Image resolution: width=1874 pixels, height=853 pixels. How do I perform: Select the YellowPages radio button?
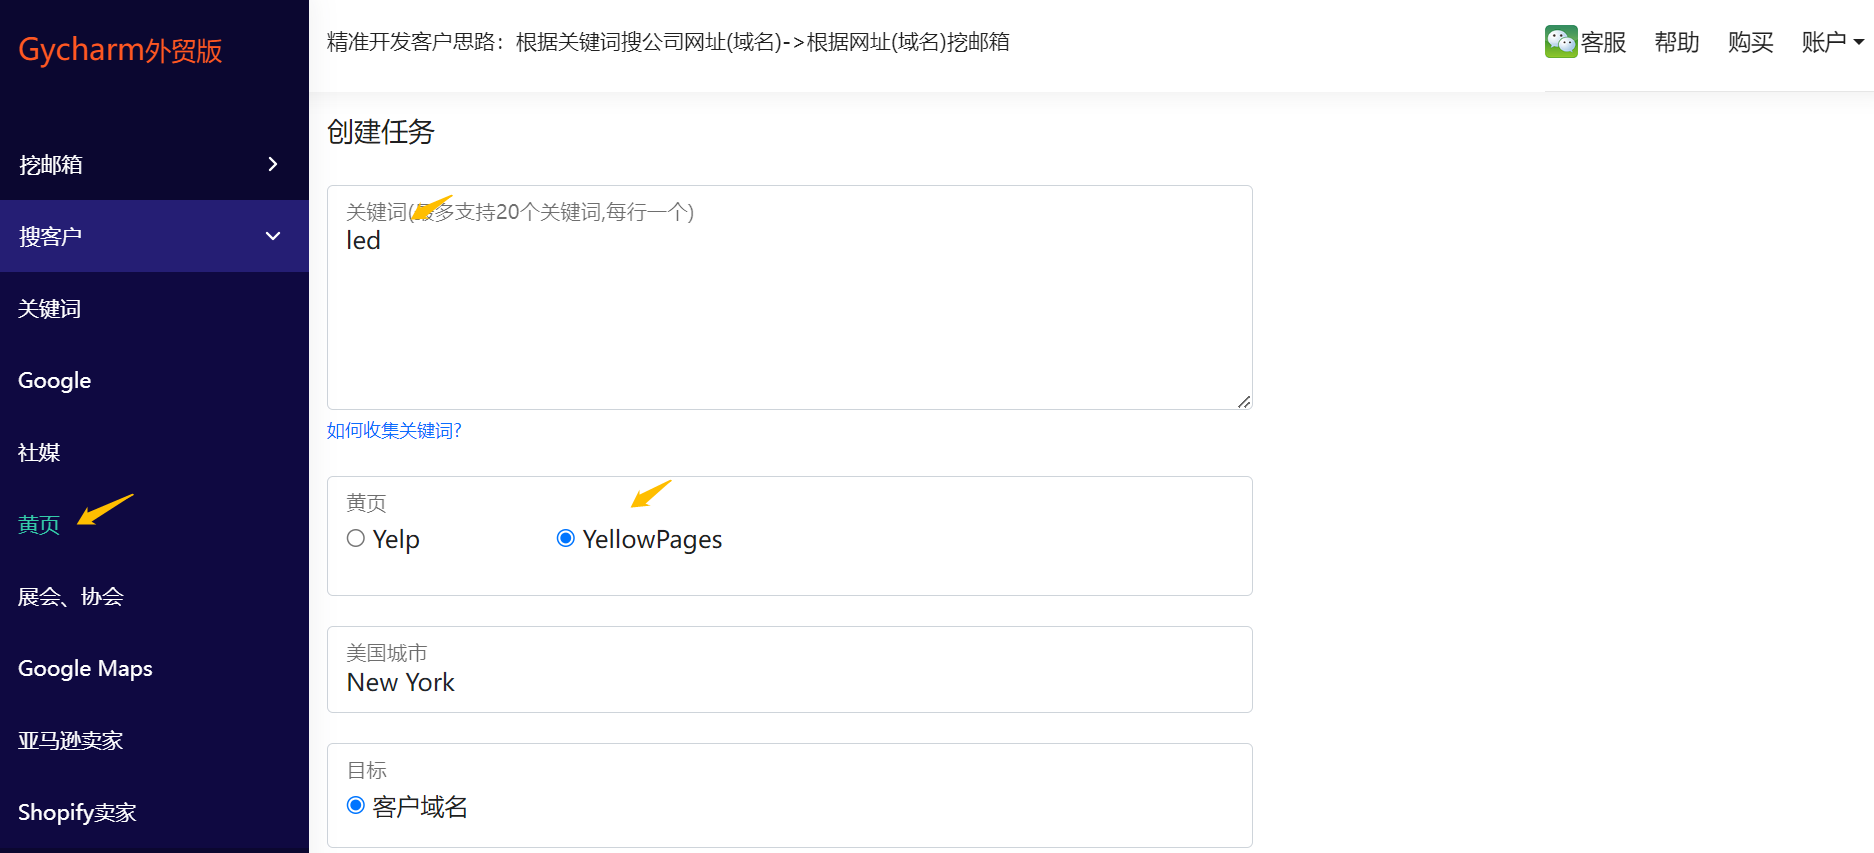click(566, 539)
